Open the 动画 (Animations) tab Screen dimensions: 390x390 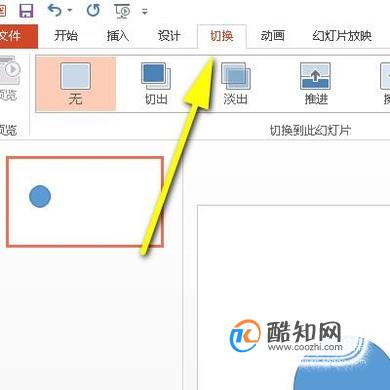pyautogui.click(x=273, y=36)
